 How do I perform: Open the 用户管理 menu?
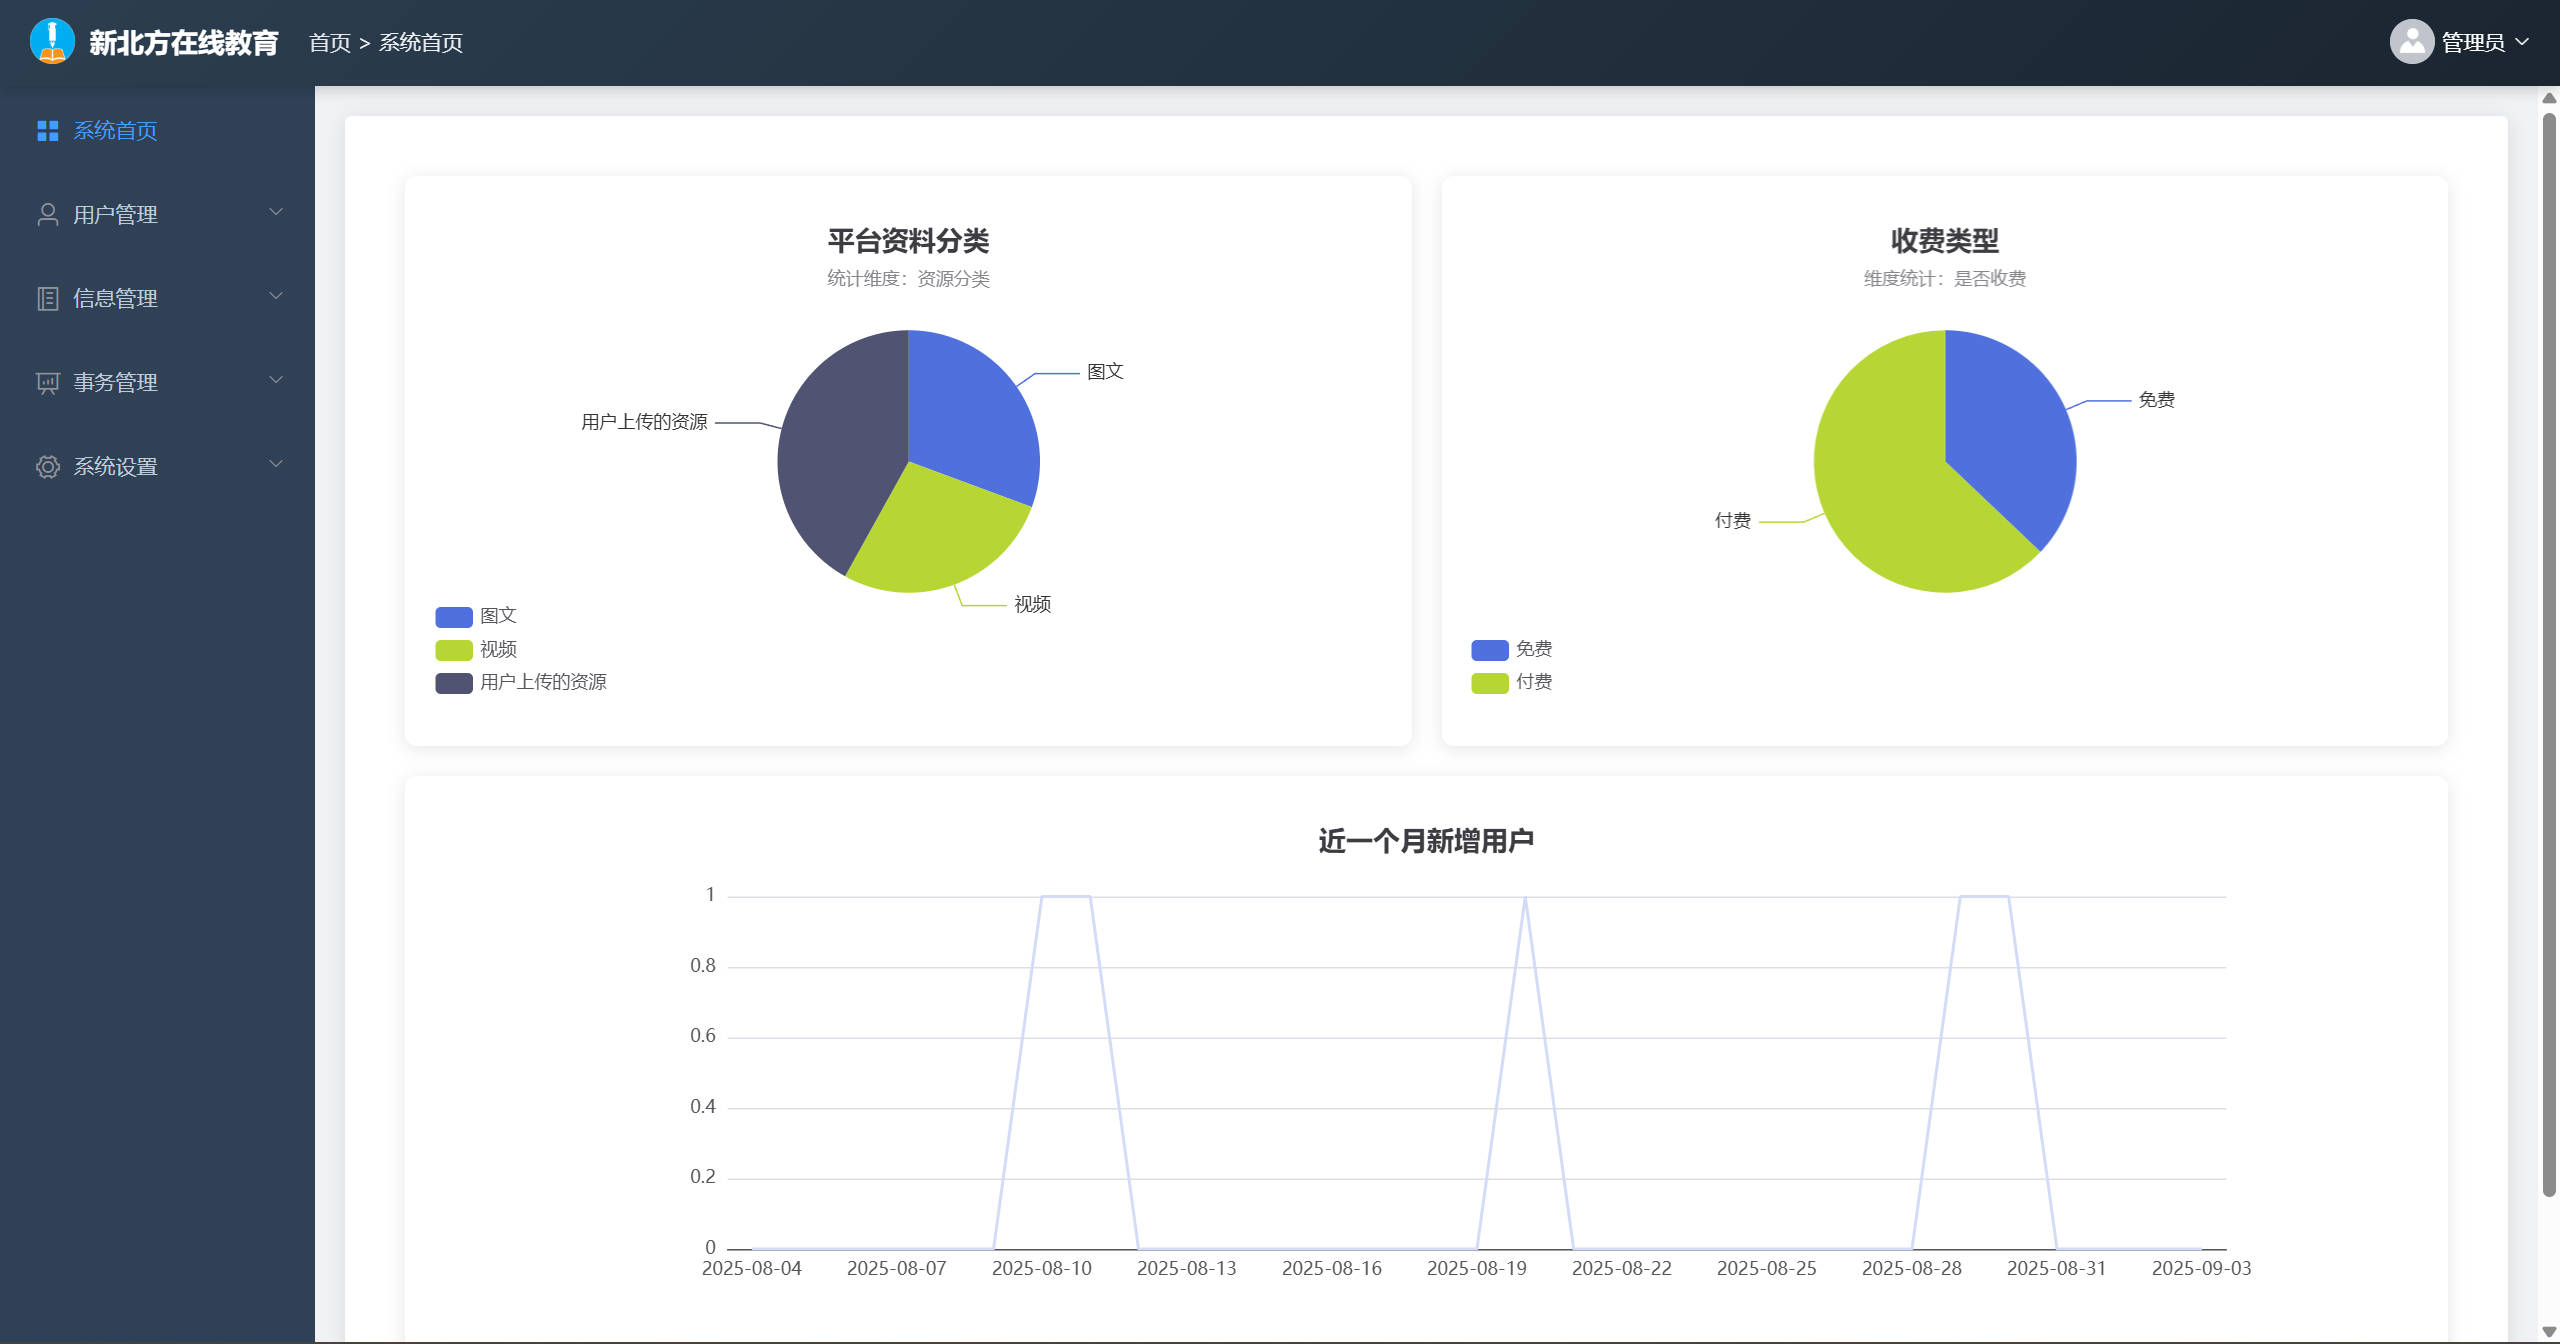pyautogui.click(x=157, y=215)
